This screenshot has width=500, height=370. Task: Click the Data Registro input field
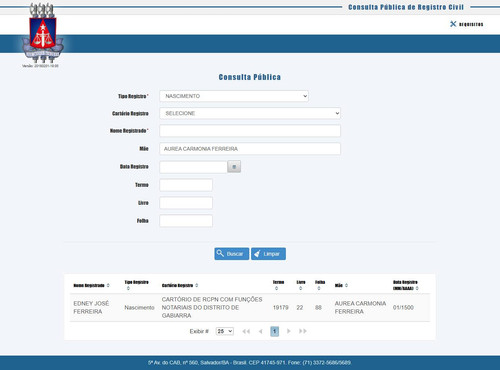tap(193, 167)
